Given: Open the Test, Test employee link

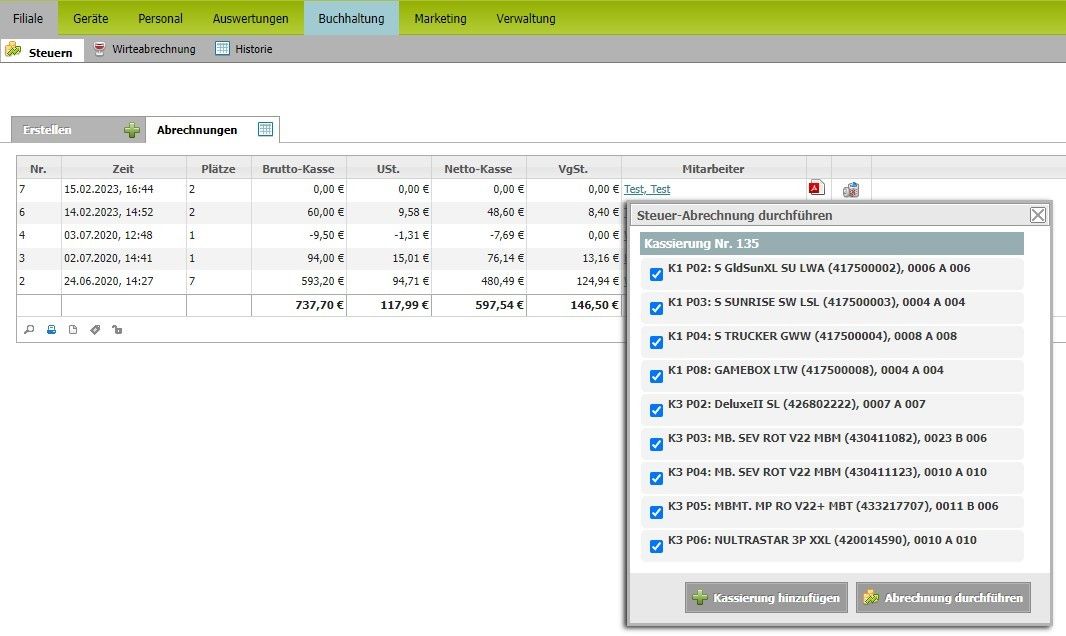Looking at the screenshot, I should pos(647,189).
